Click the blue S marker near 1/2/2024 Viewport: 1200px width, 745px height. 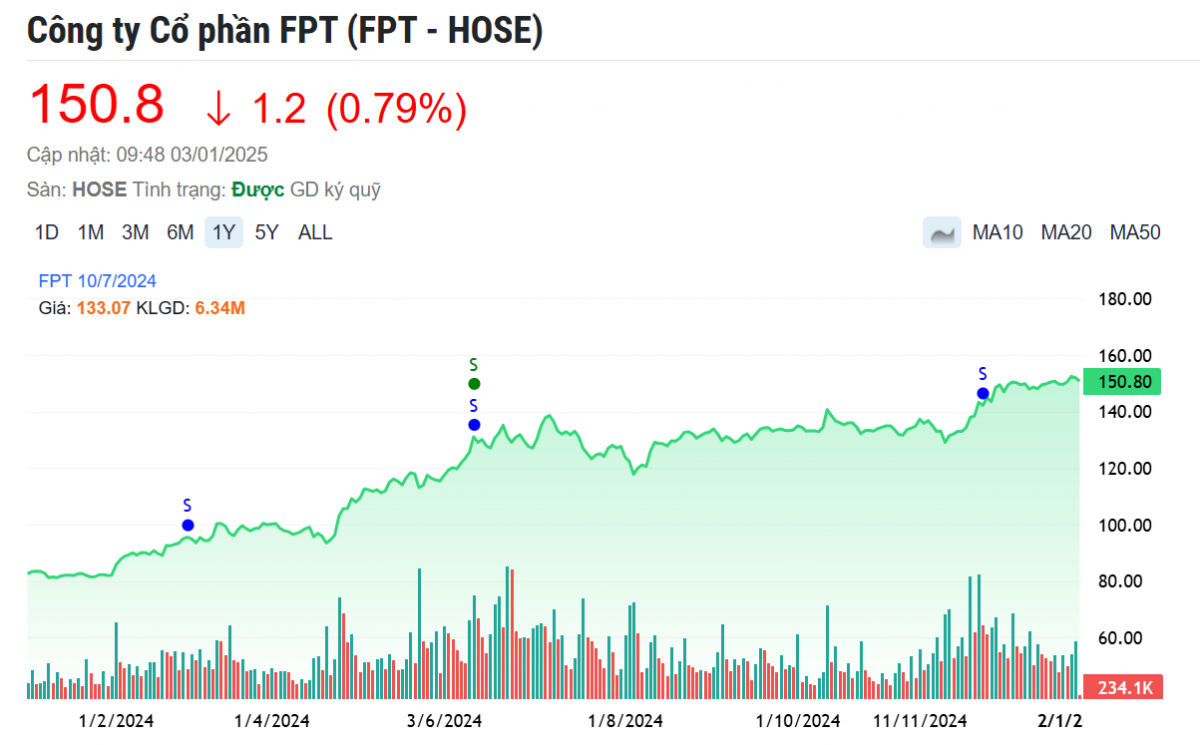tap(187, 525)
